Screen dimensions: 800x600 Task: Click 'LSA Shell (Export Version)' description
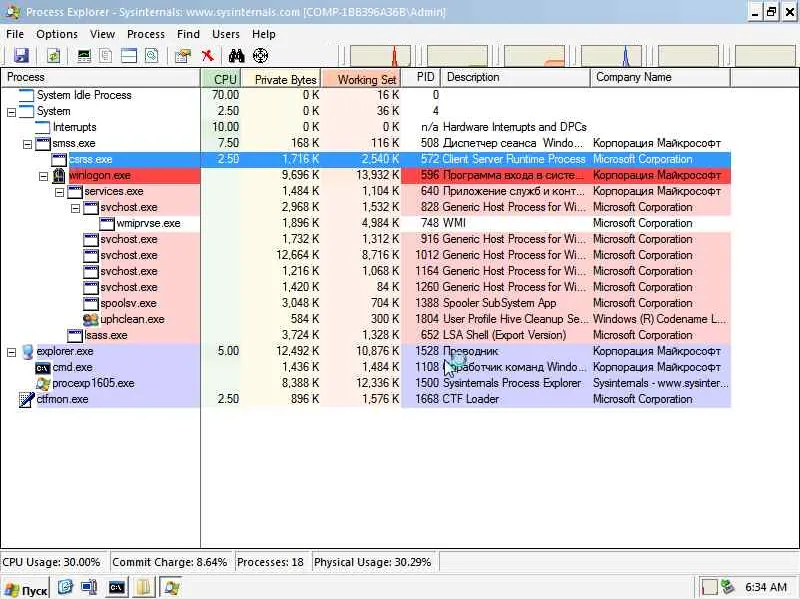504,335
